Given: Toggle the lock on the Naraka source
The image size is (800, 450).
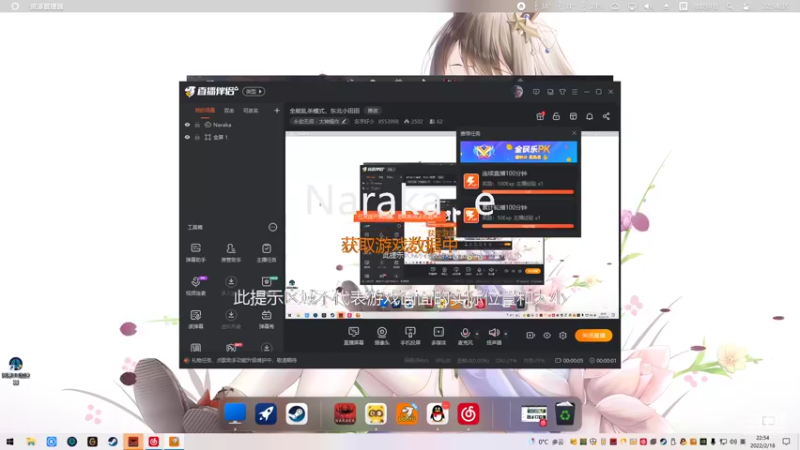Looking at the screenshot, I should (x=197, y=125).
